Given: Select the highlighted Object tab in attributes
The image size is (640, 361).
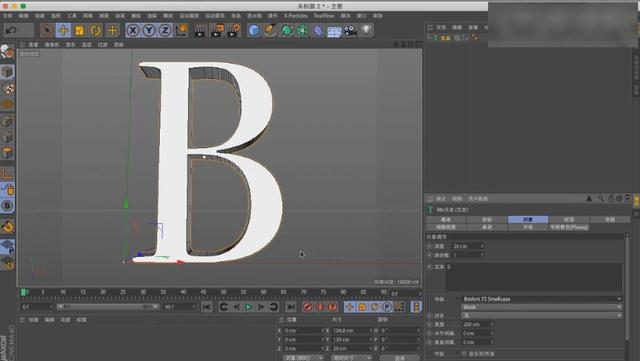Looking at the screenshot, I should tap(528, 219).
